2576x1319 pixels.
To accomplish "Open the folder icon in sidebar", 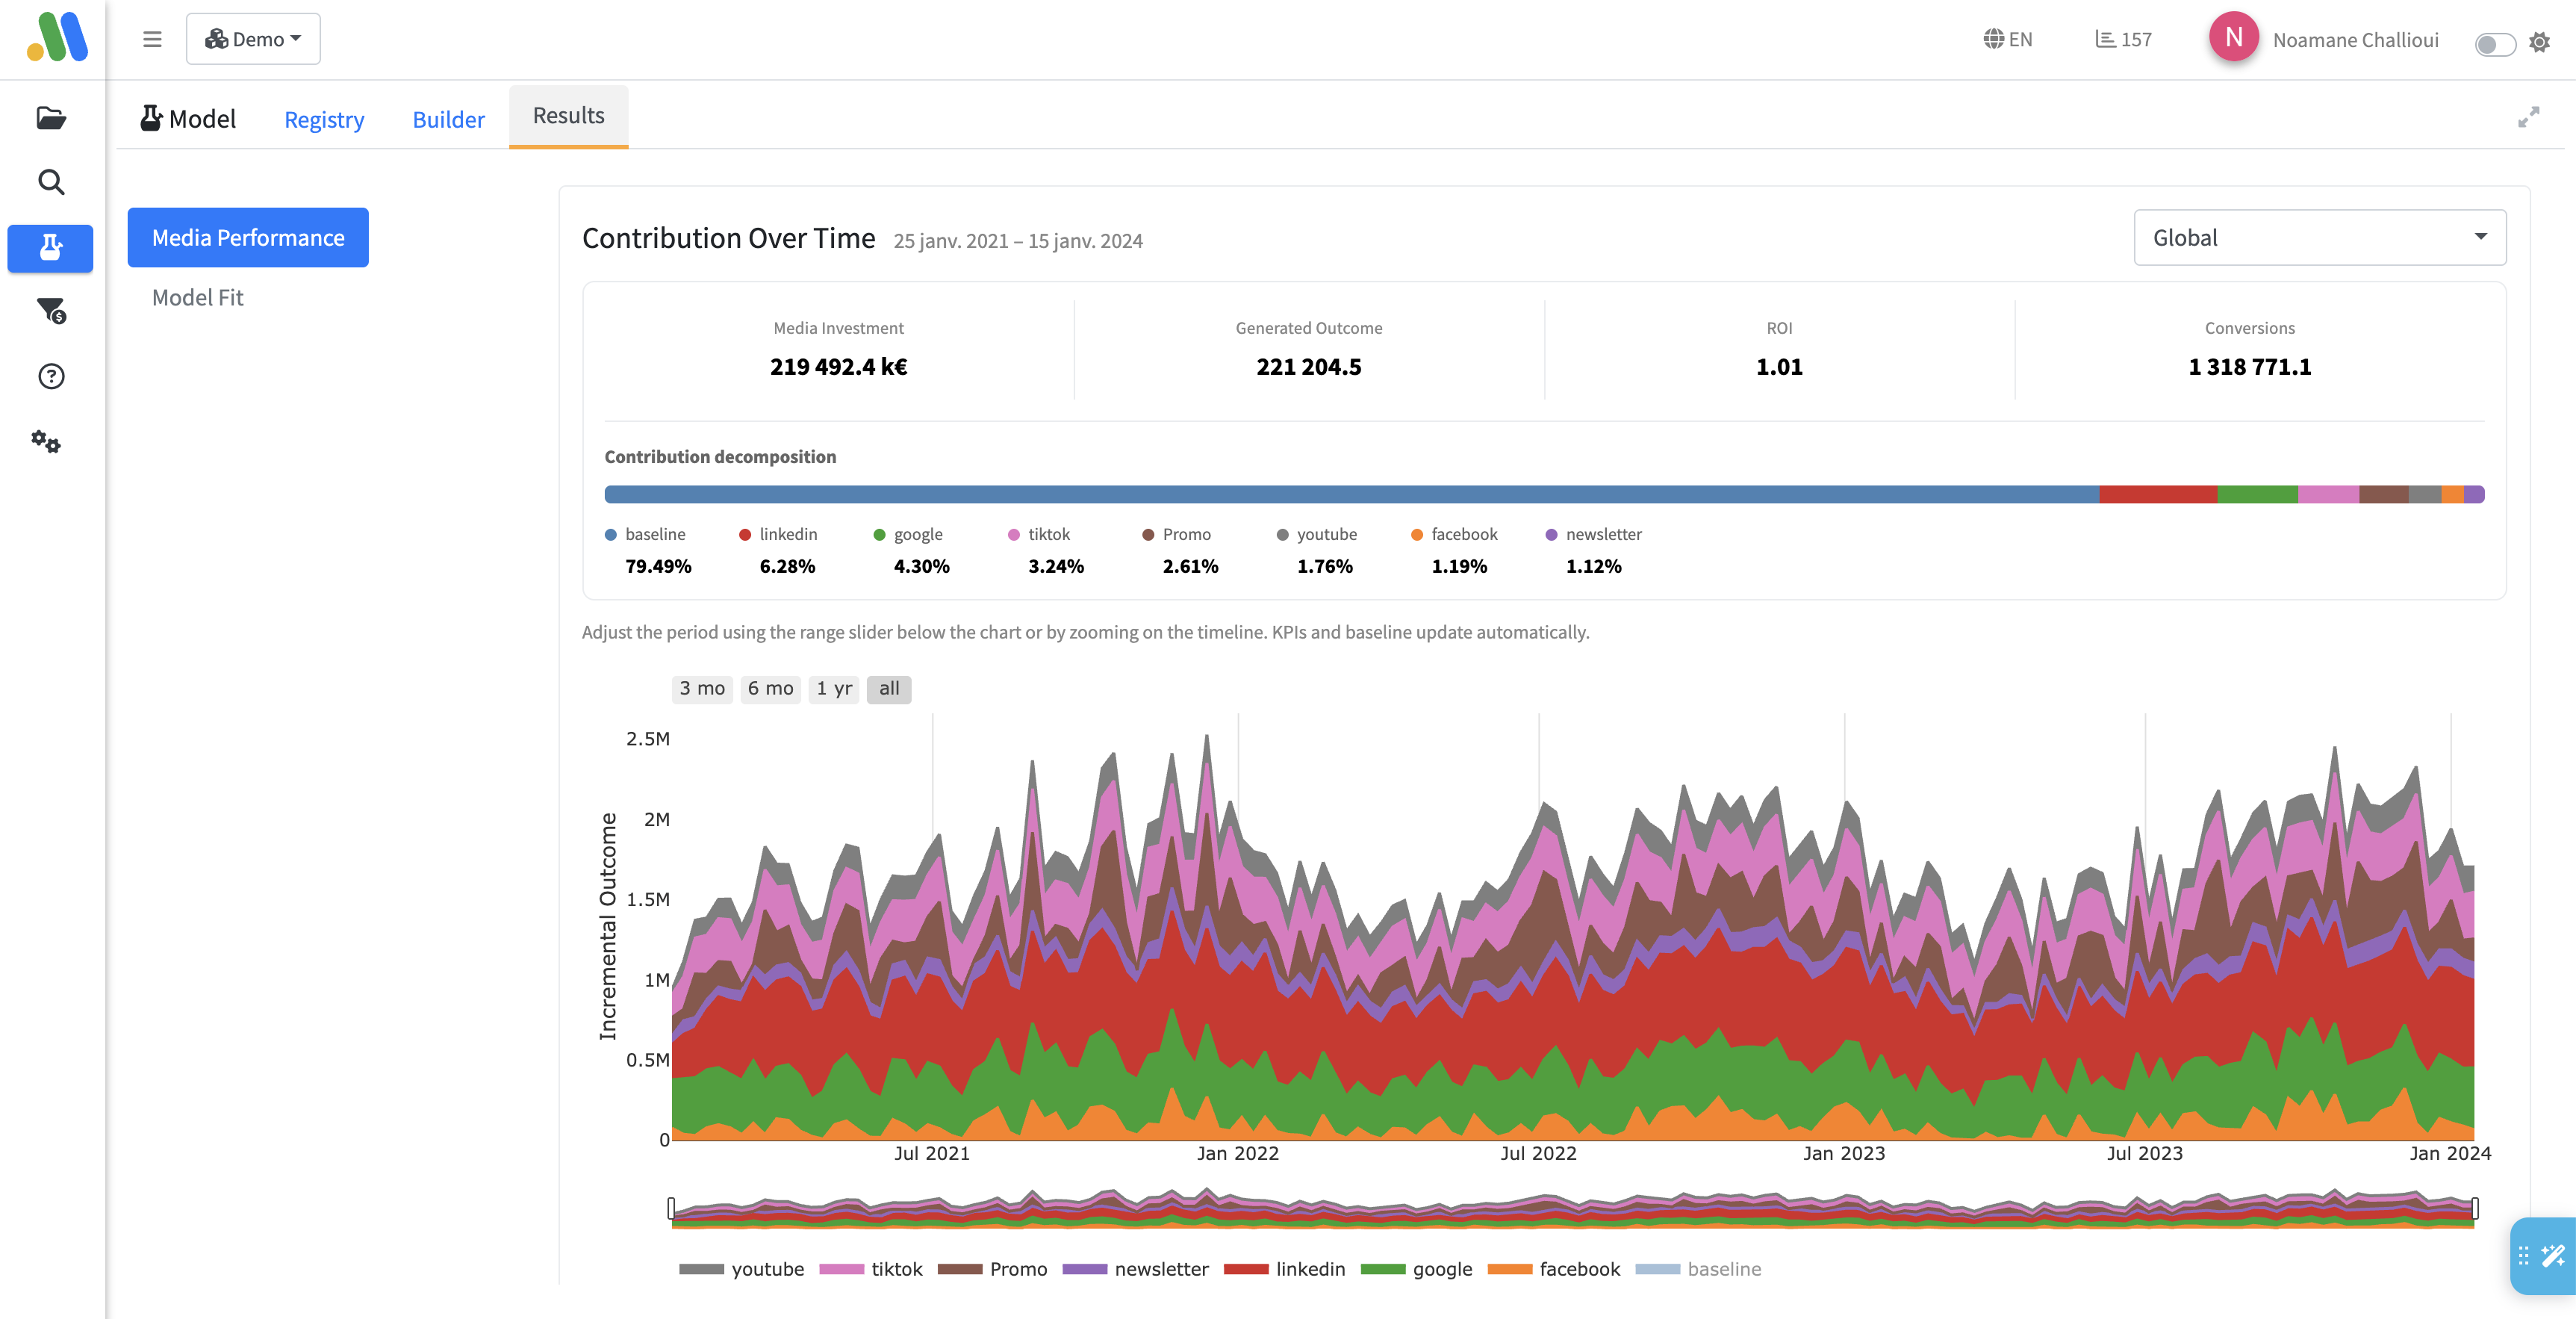I will point(51,118).
